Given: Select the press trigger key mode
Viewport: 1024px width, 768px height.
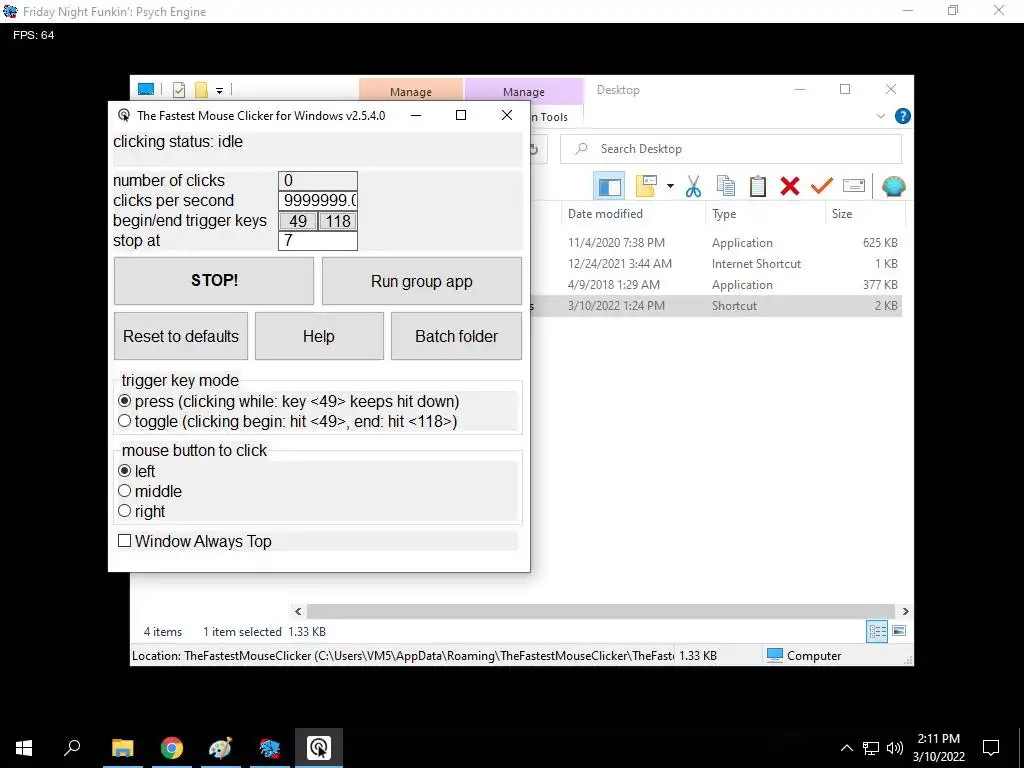Looking at the screenshot, I should click(125, 401).
